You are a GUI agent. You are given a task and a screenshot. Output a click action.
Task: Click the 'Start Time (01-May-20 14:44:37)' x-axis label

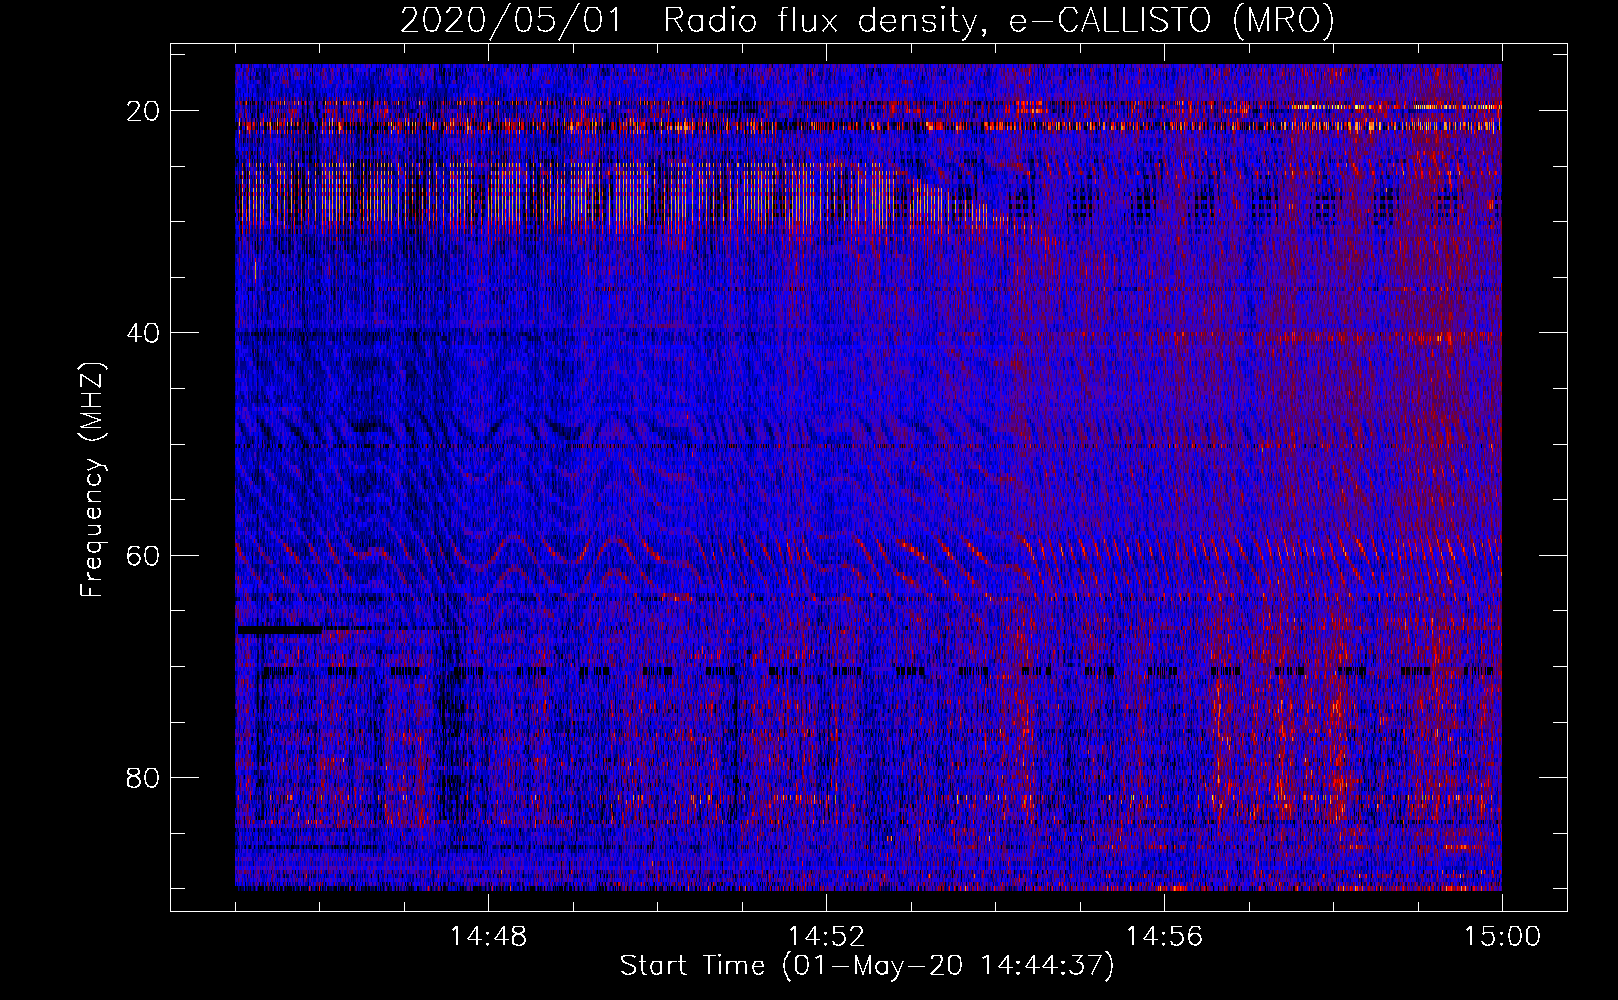click(866, 966)
